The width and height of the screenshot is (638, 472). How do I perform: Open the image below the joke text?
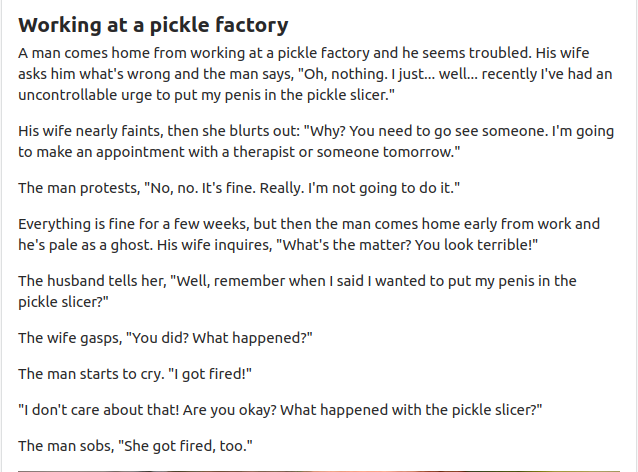click(x=319, y=471)
